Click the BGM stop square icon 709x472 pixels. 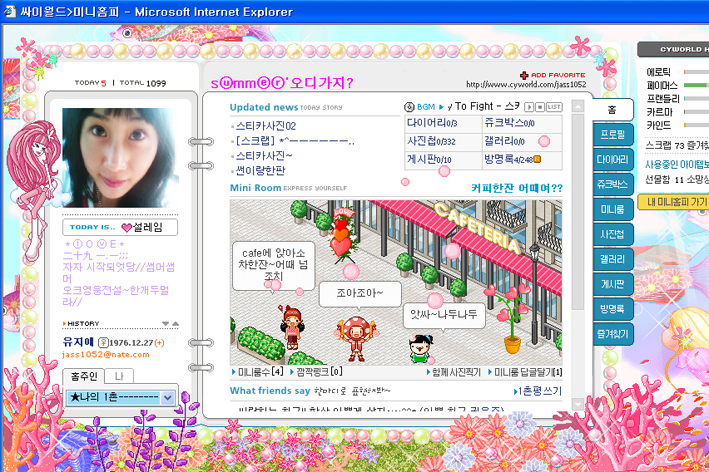click(540, 106)
